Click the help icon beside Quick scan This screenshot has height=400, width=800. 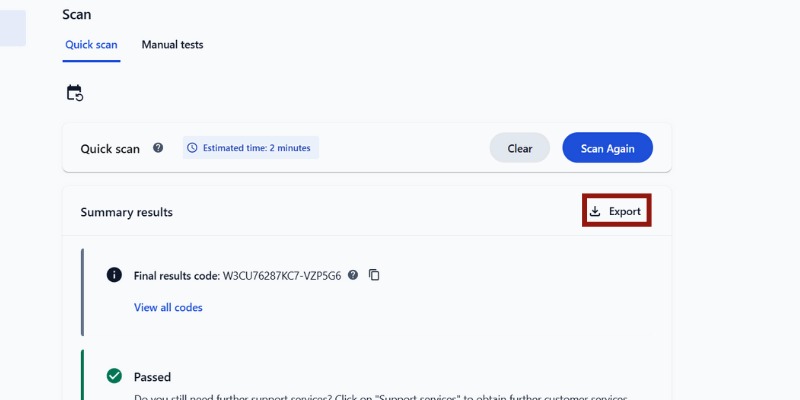point(158,148)
